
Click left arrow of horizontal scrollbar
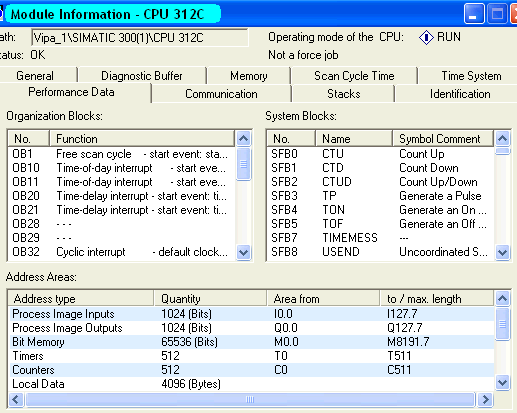pyautogui.click(x=16, y=399)
